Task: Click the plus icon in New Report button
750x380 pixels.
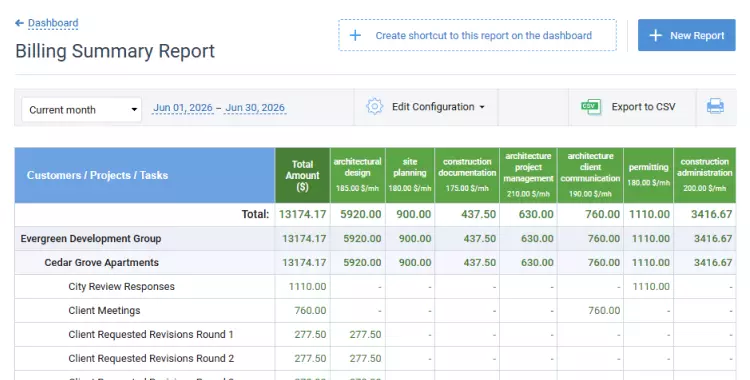Action: click(x=655, y=35)
